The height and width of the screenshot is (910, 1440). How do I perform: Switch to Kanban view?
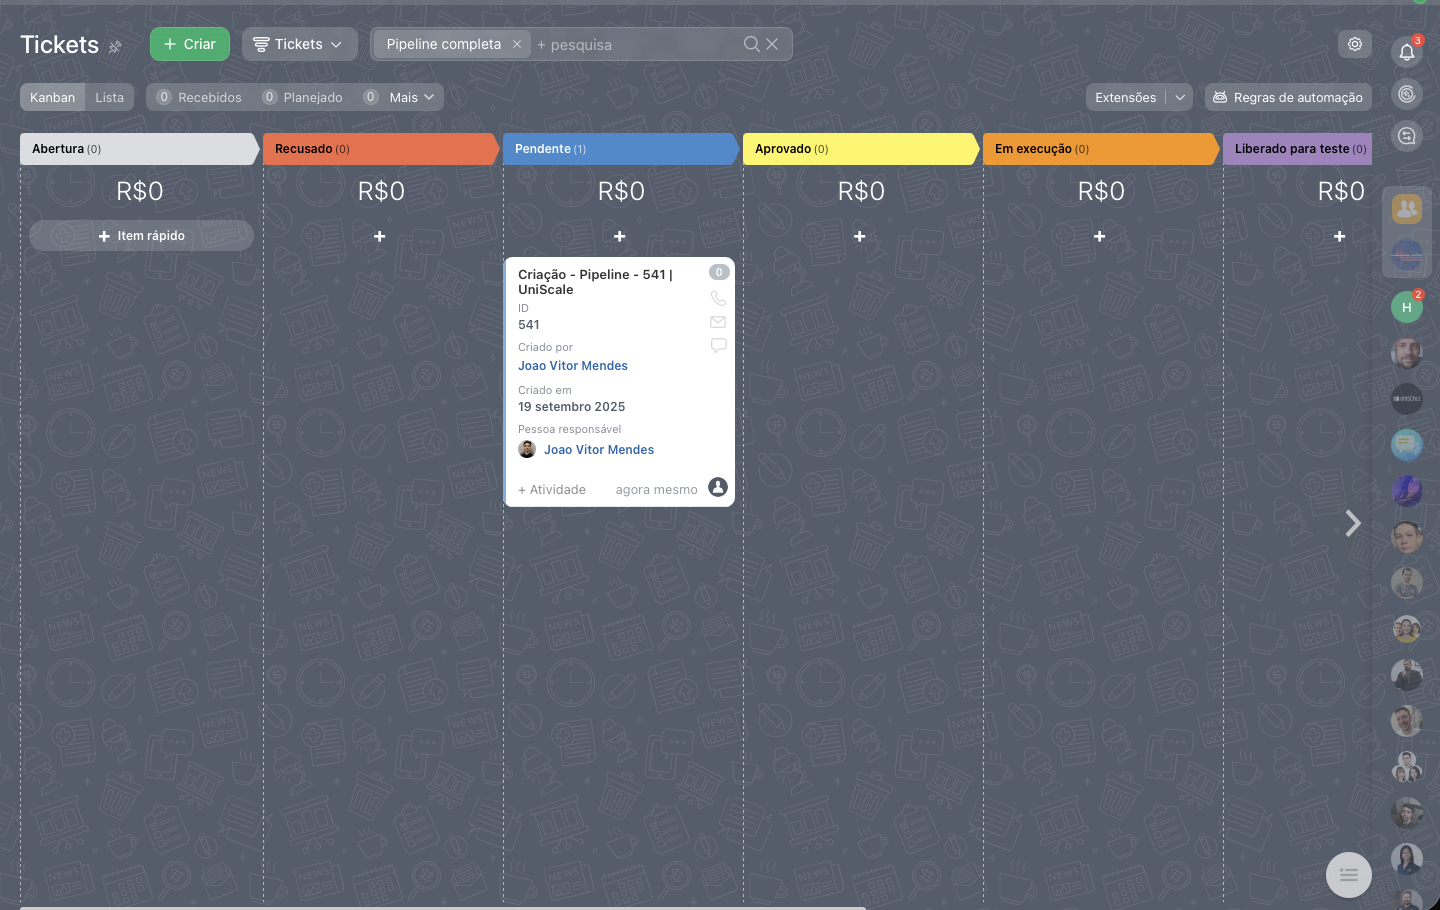coord(52,97)
